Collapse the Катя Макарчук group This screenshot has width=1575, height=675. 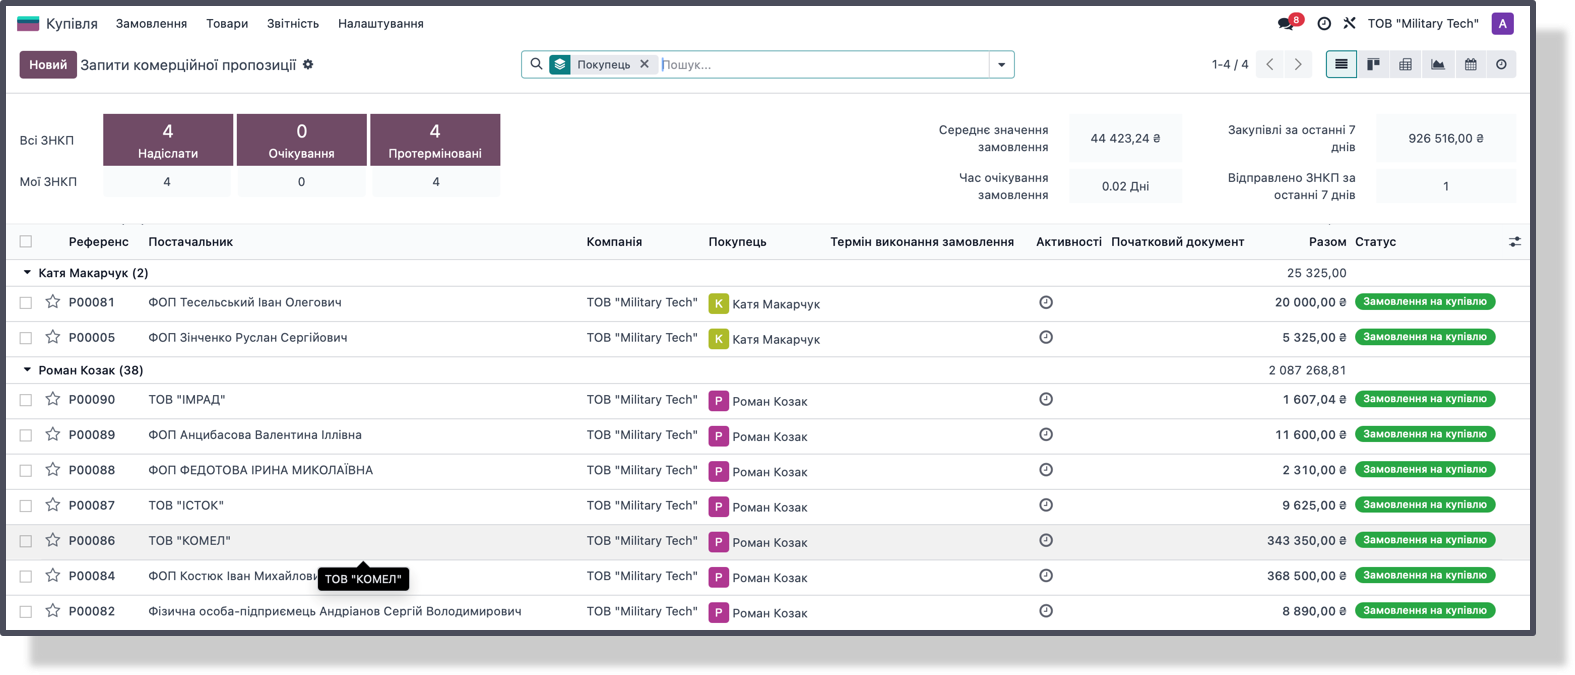[x=28, y=273]
